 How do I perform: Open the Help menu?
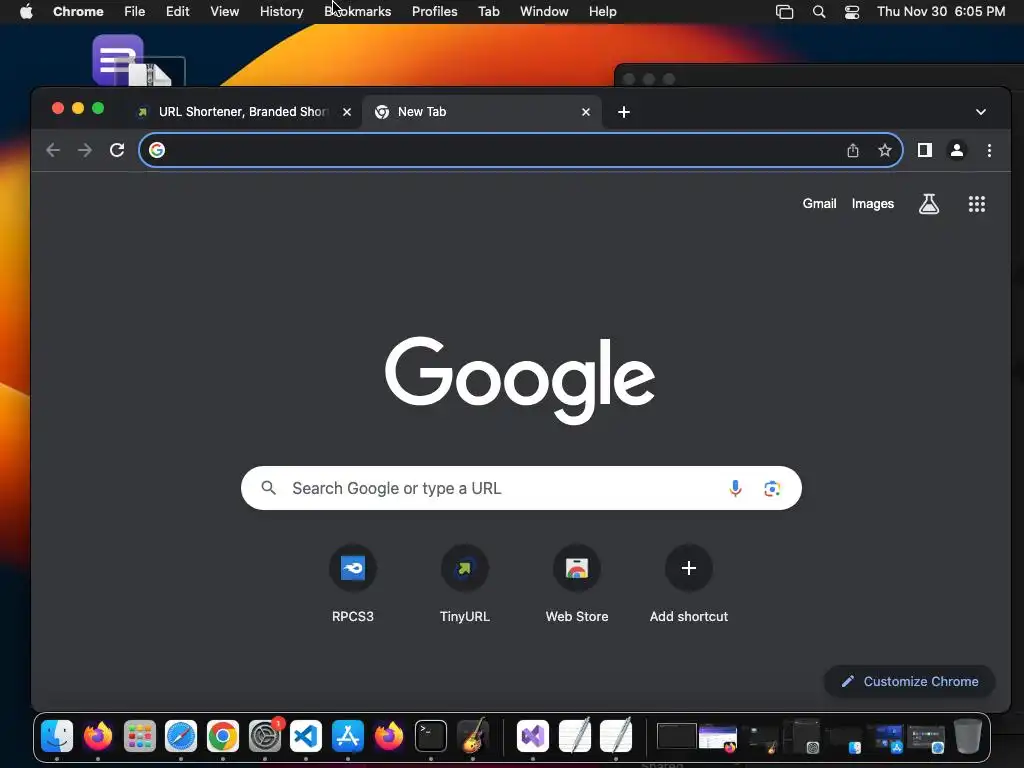pos(602,11)
